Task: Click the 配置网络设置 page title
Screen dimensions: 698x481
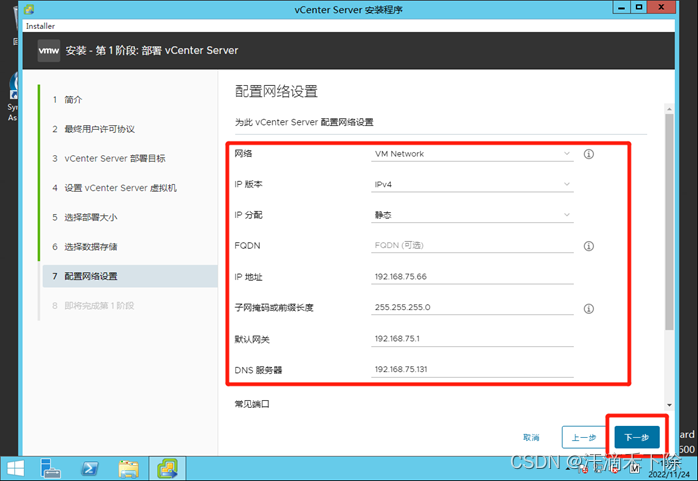Action: tap(276, 91)
